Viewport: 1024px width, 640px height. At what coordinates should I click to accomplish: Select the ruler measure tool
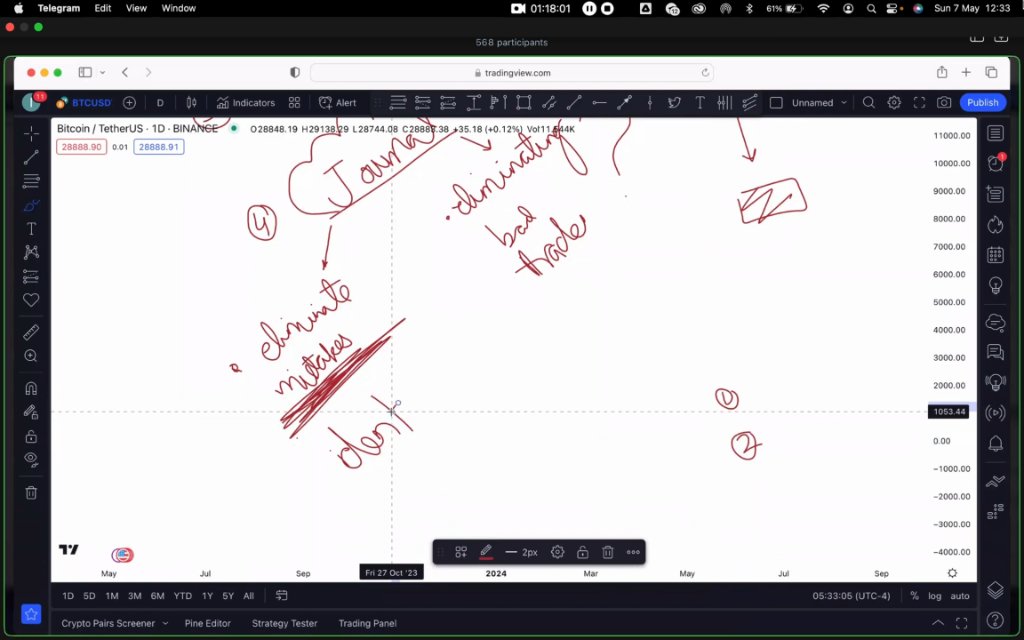point(31,332)
